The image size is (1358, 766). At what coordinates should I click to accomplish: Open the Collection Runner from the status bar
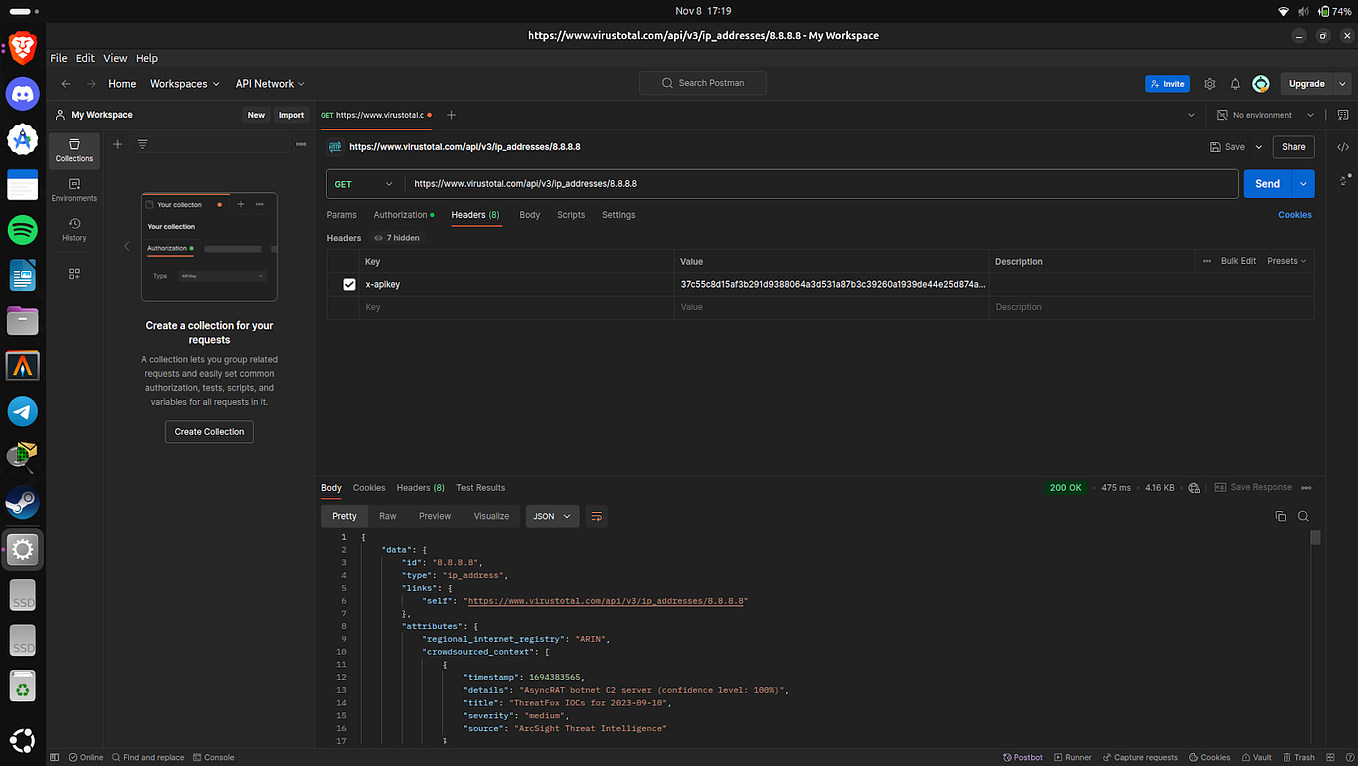[1072, 757]
